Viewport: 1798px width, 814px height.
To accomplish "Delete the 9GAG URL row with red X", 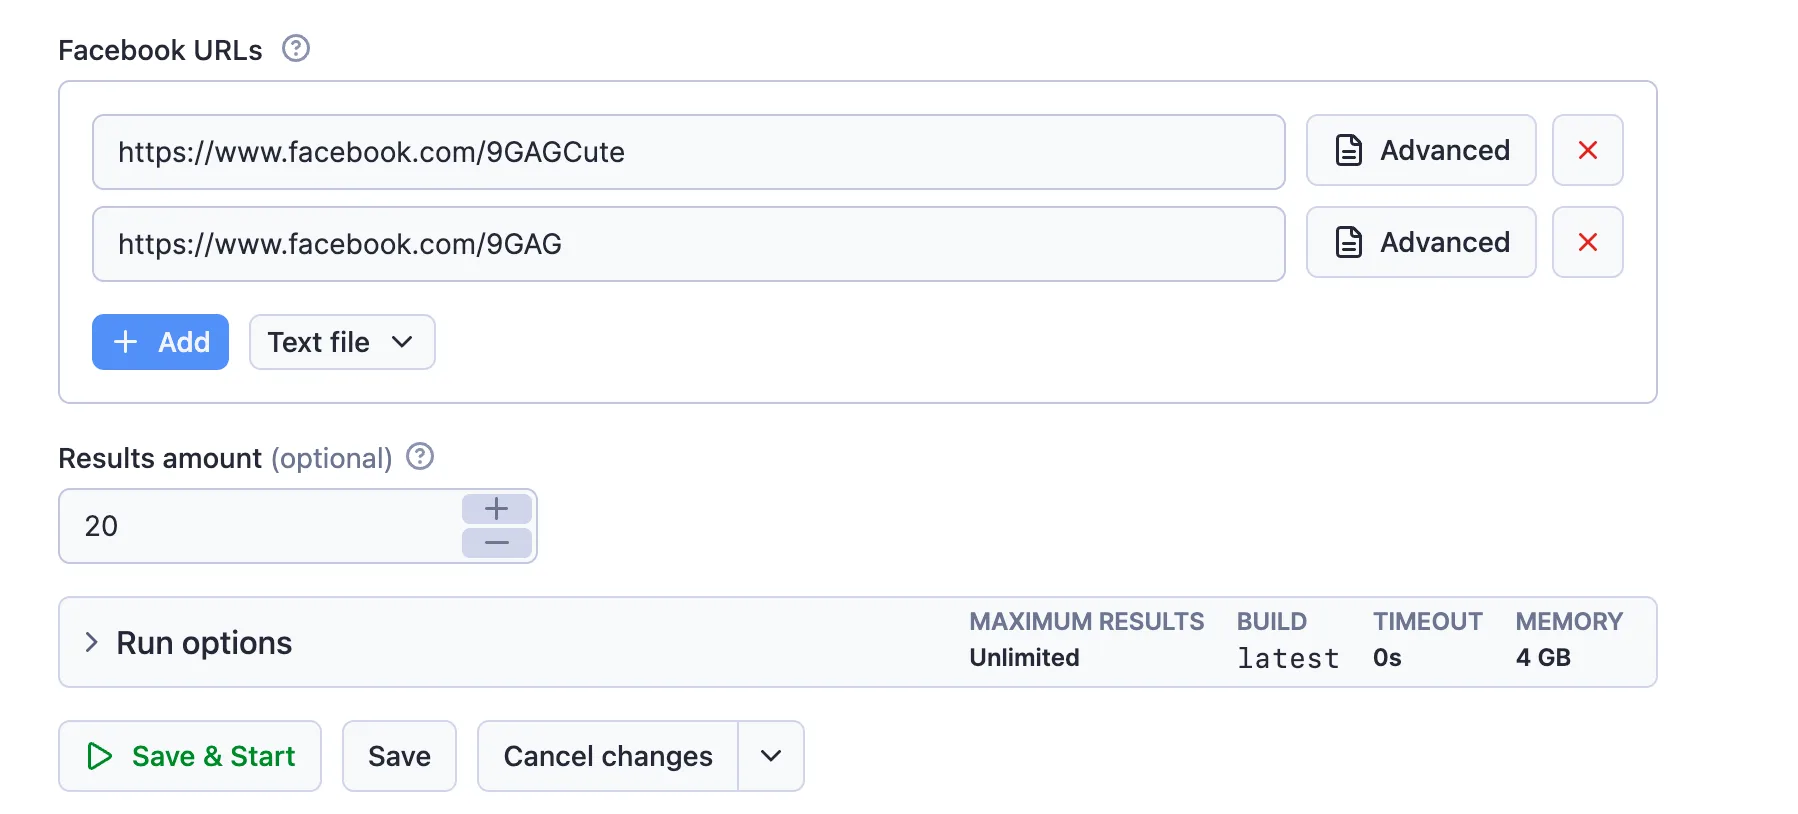I will click(x=1587, y=242).
